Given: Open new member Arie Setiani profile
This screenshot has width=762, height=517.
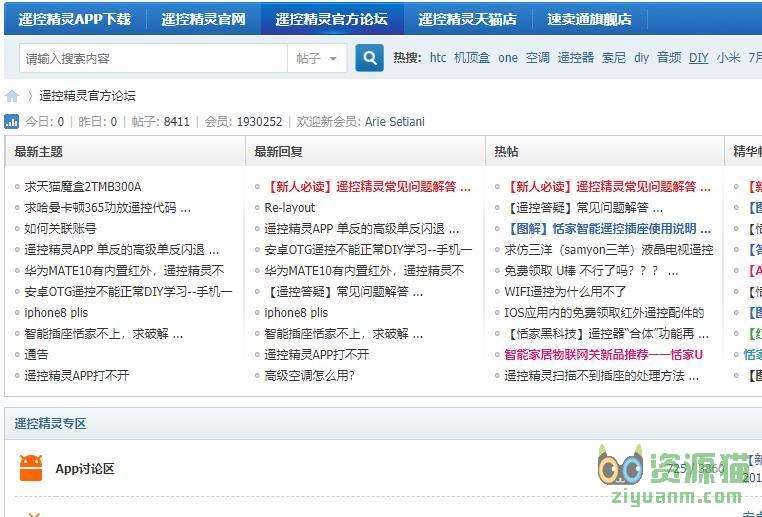Looking at the screenshot, I should tap(395, 121).
